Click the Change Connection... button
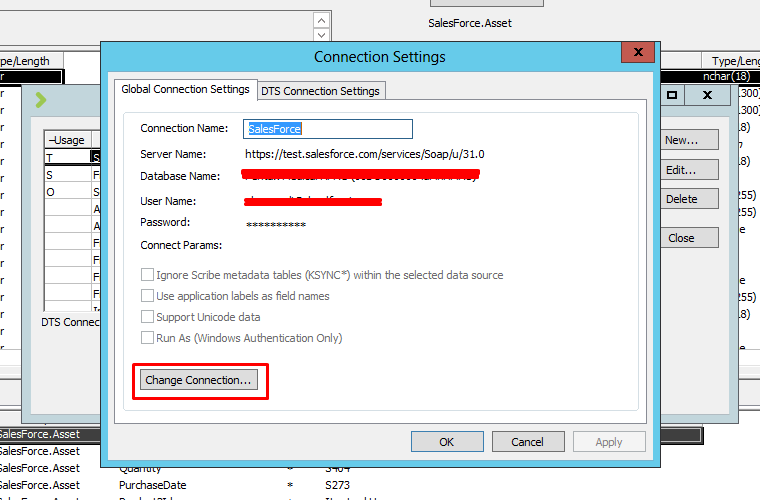 pyautogui.click(x=199, y=380)
